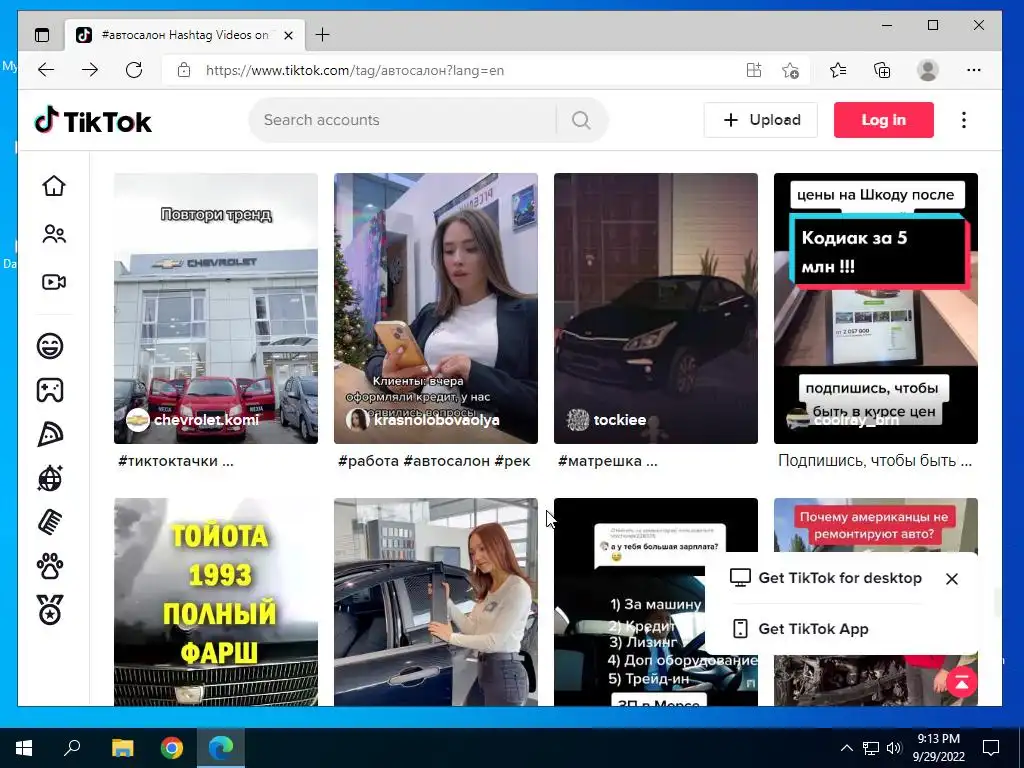
Task: Select the Gaming controller category icon
Action: coord(50,390)
